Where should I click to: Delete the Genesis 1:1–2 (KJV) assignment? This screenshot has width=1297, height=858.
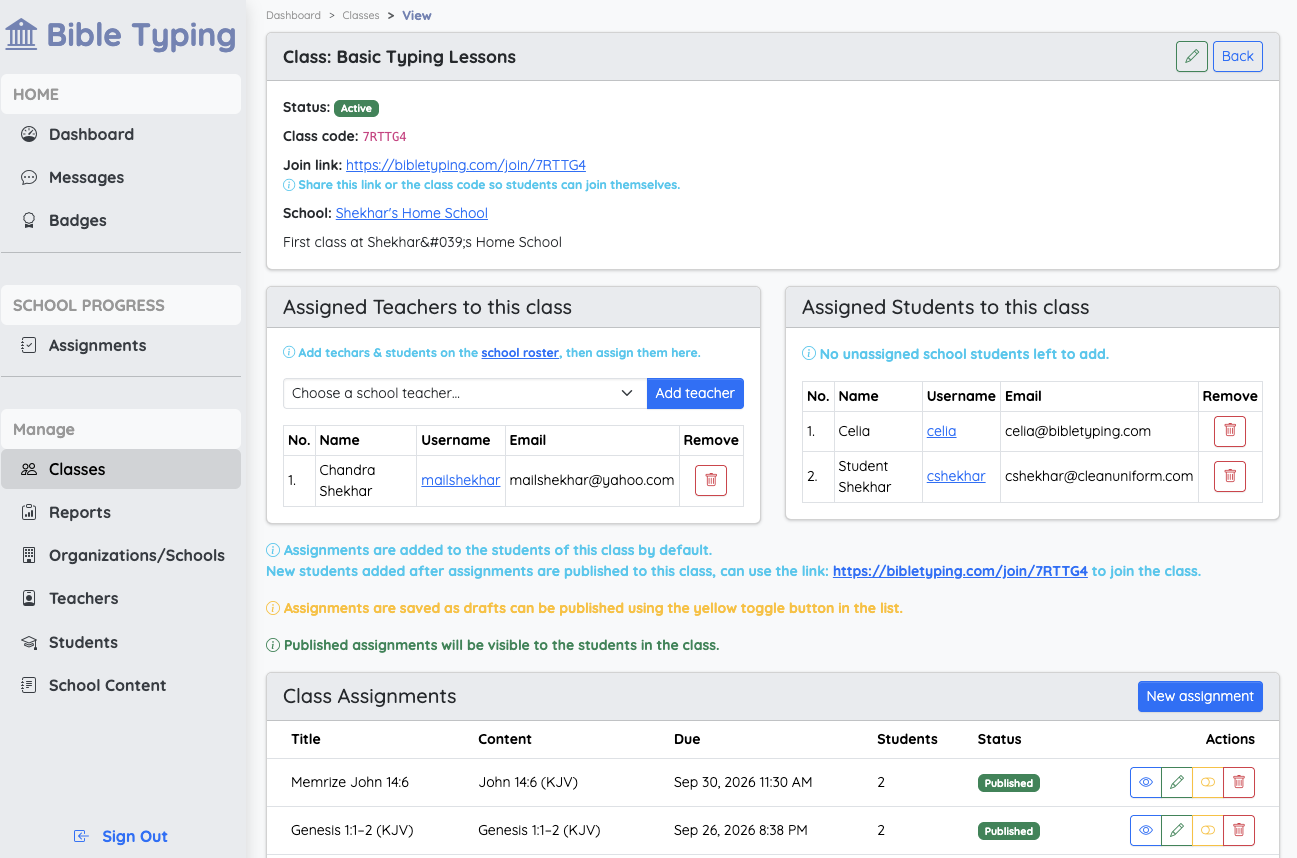[x=1239, y=830]
